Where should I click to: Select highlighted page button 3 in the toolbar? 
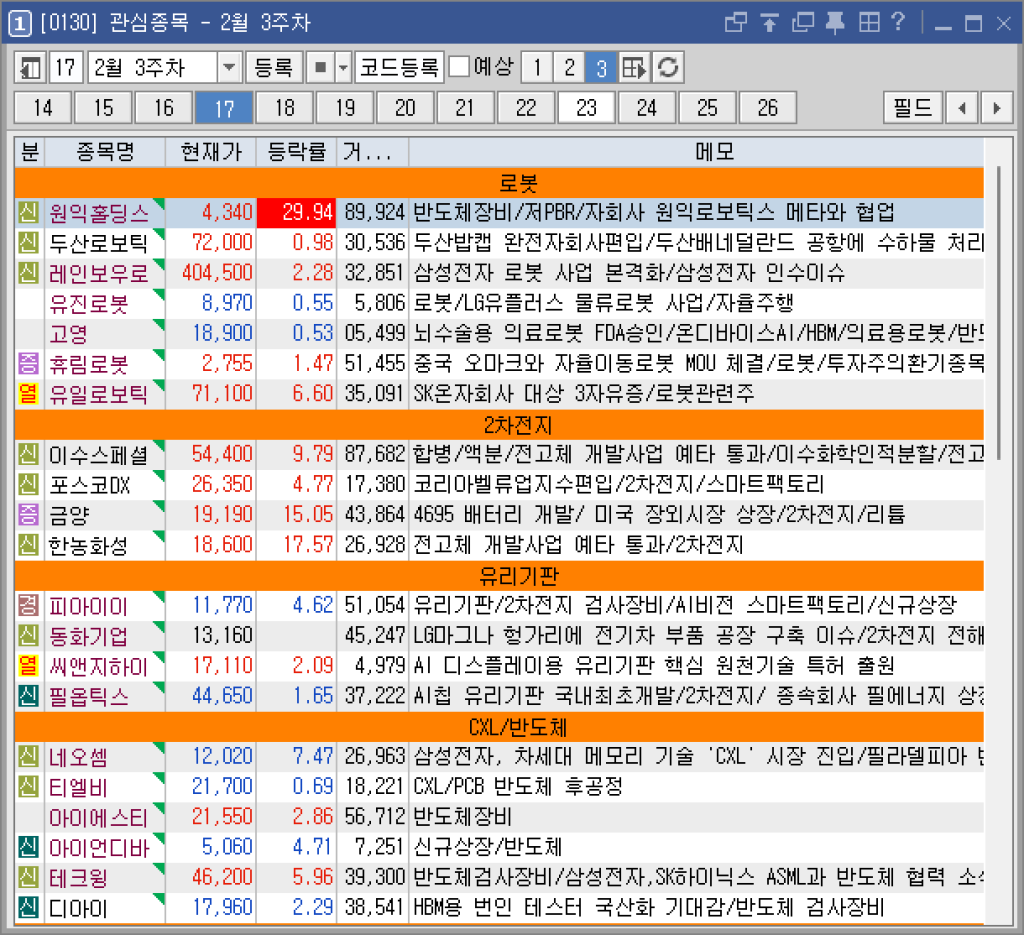click(601, 68)
